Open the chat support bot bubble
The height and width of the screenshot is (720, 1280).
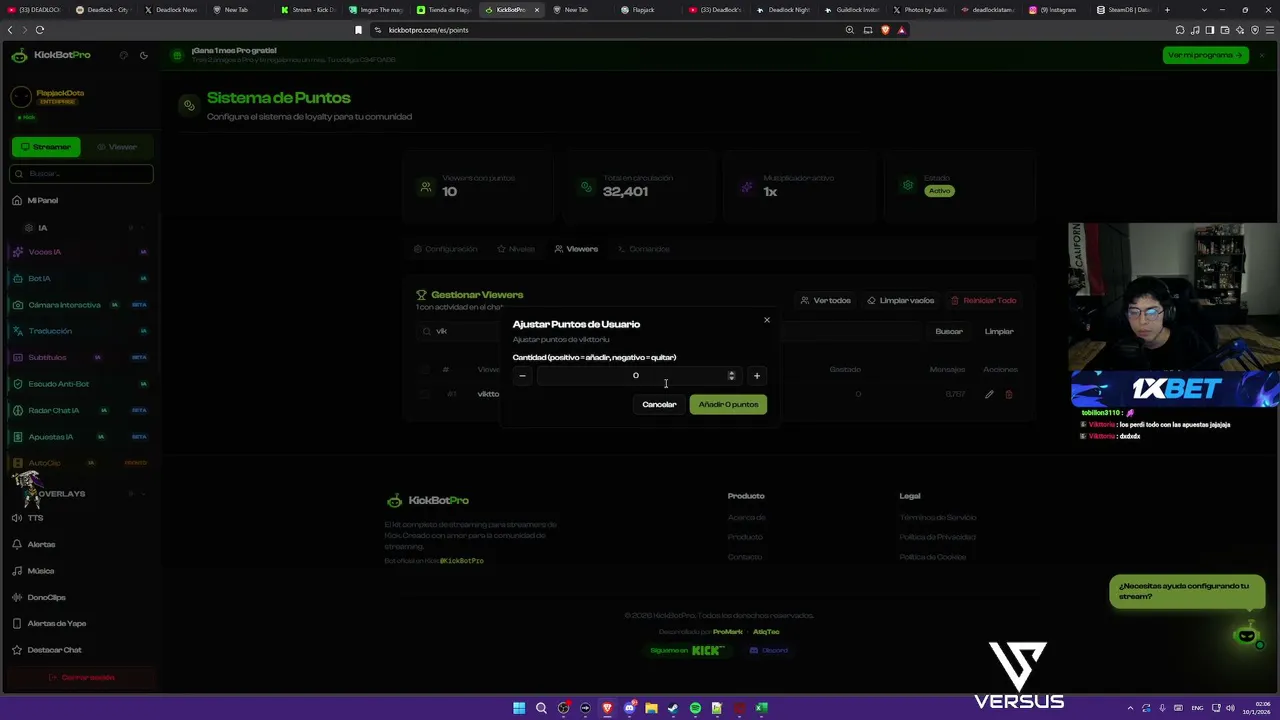pyautogui.click(x=1246, y=636)
